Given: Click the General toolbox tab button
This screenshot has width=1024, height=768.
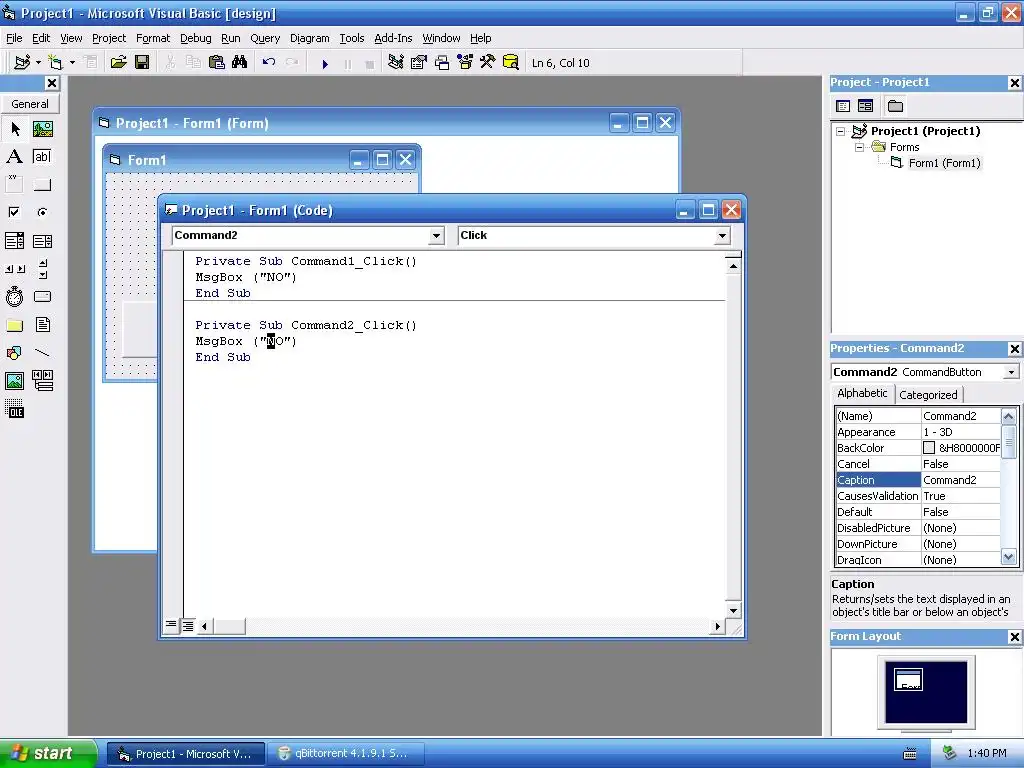Looking at the screenshot, I should coord(30,104).
